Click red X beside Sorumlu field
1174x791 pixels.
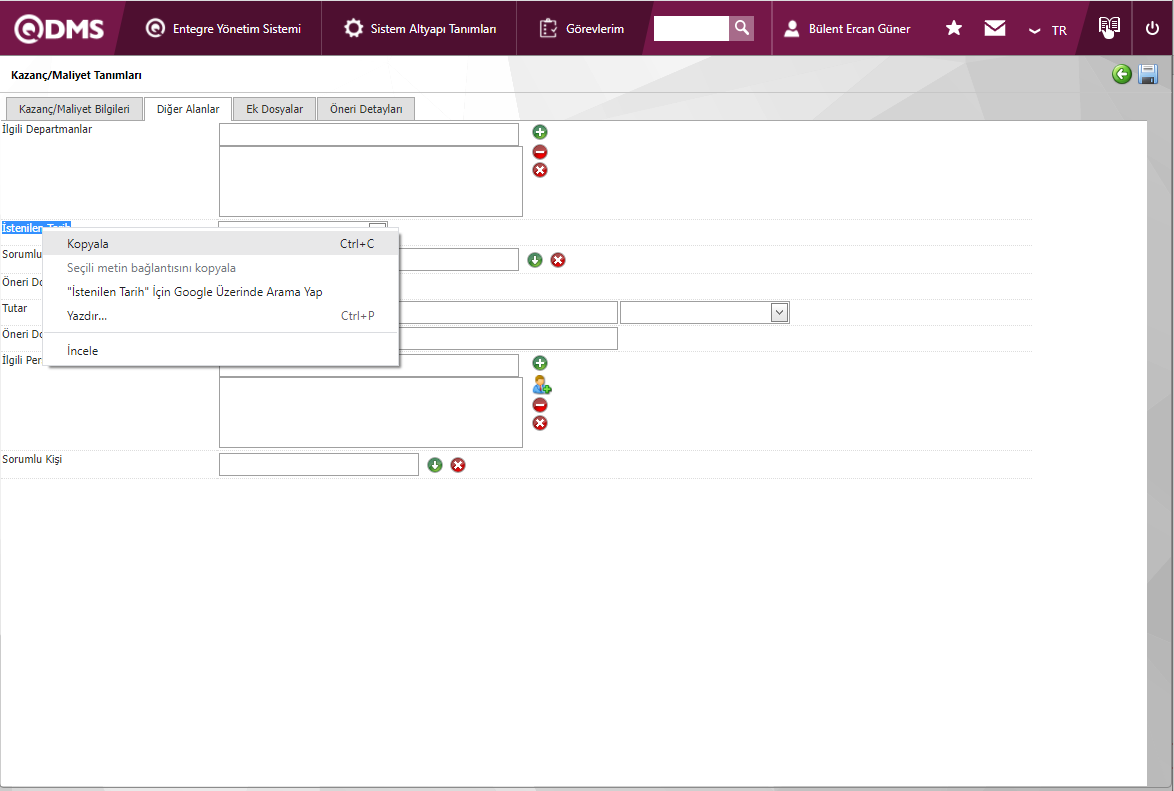pos(558,260)
